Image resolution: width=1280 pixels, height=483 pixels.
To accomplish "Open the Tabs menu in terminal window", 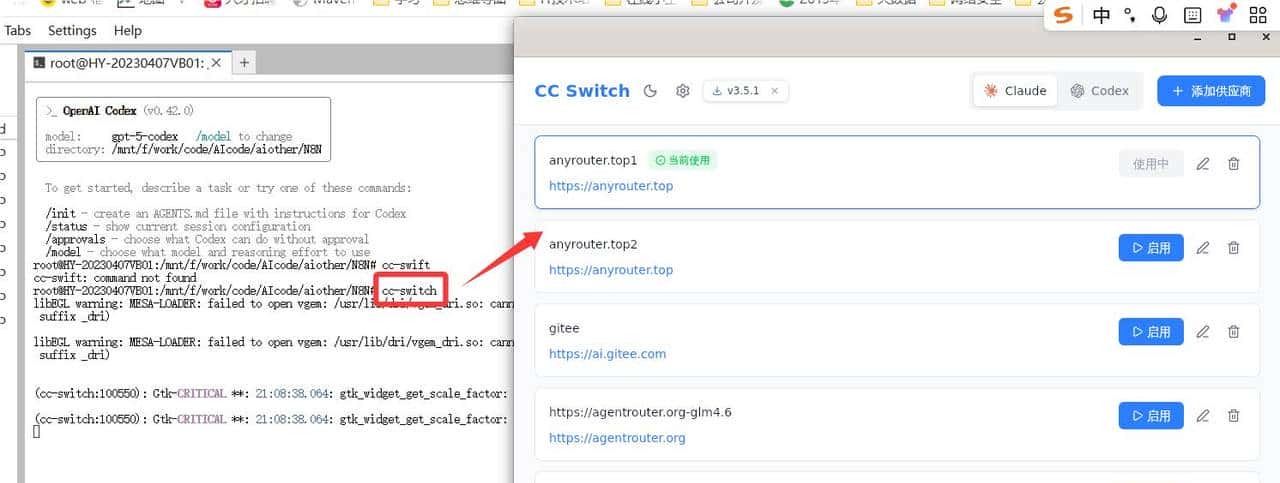I will (x=17, y=31).
